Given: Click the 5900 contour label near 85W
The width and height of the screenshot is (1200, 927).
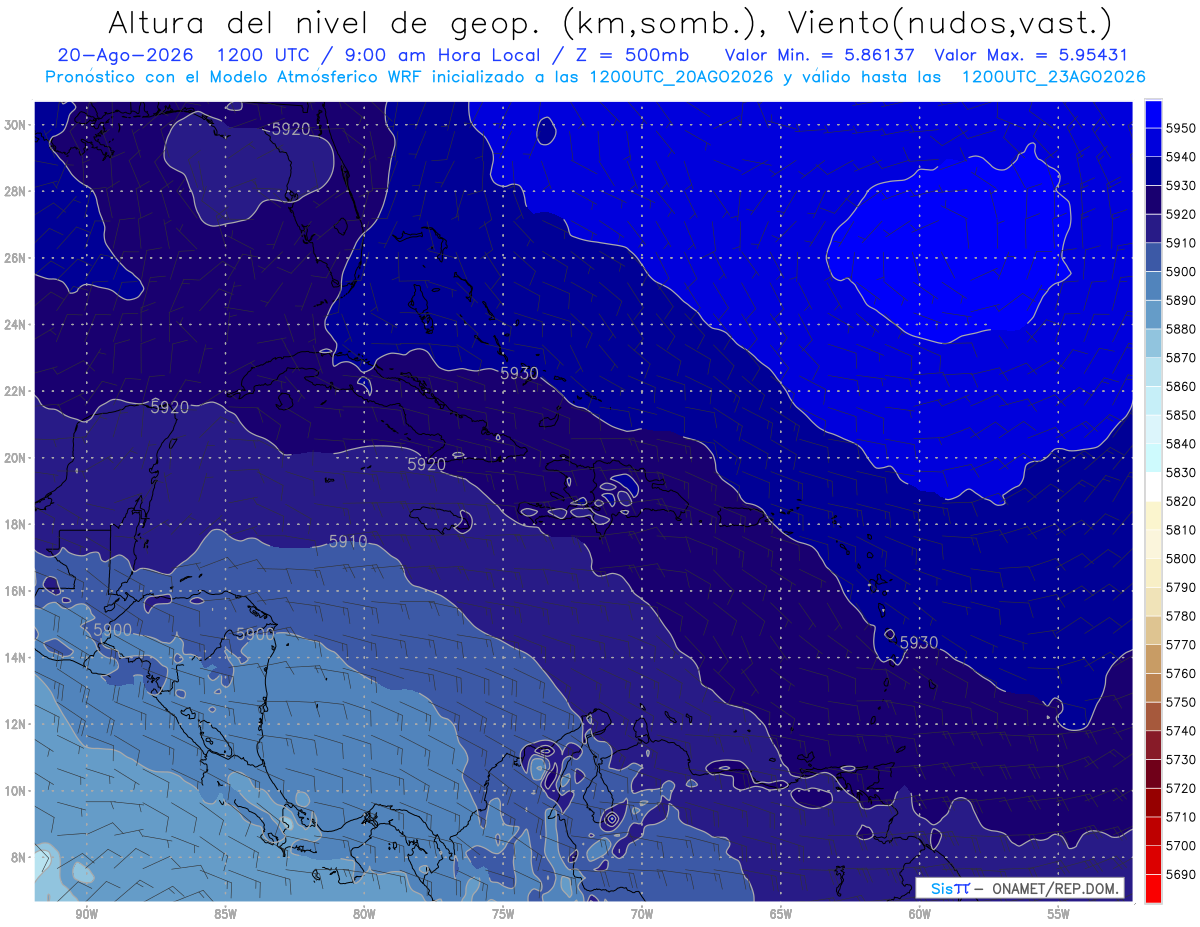Looking at the screenshot, I should pos(255,634).
